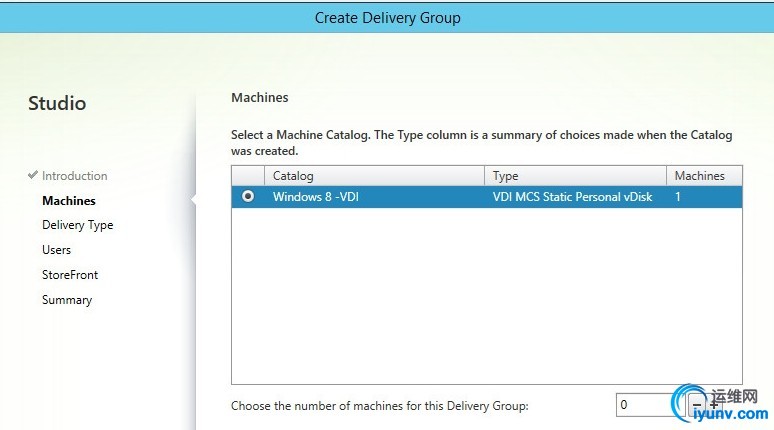Open the Introduction wizard step
Screen dimensions: 774x430
click(x=75, y=176)
